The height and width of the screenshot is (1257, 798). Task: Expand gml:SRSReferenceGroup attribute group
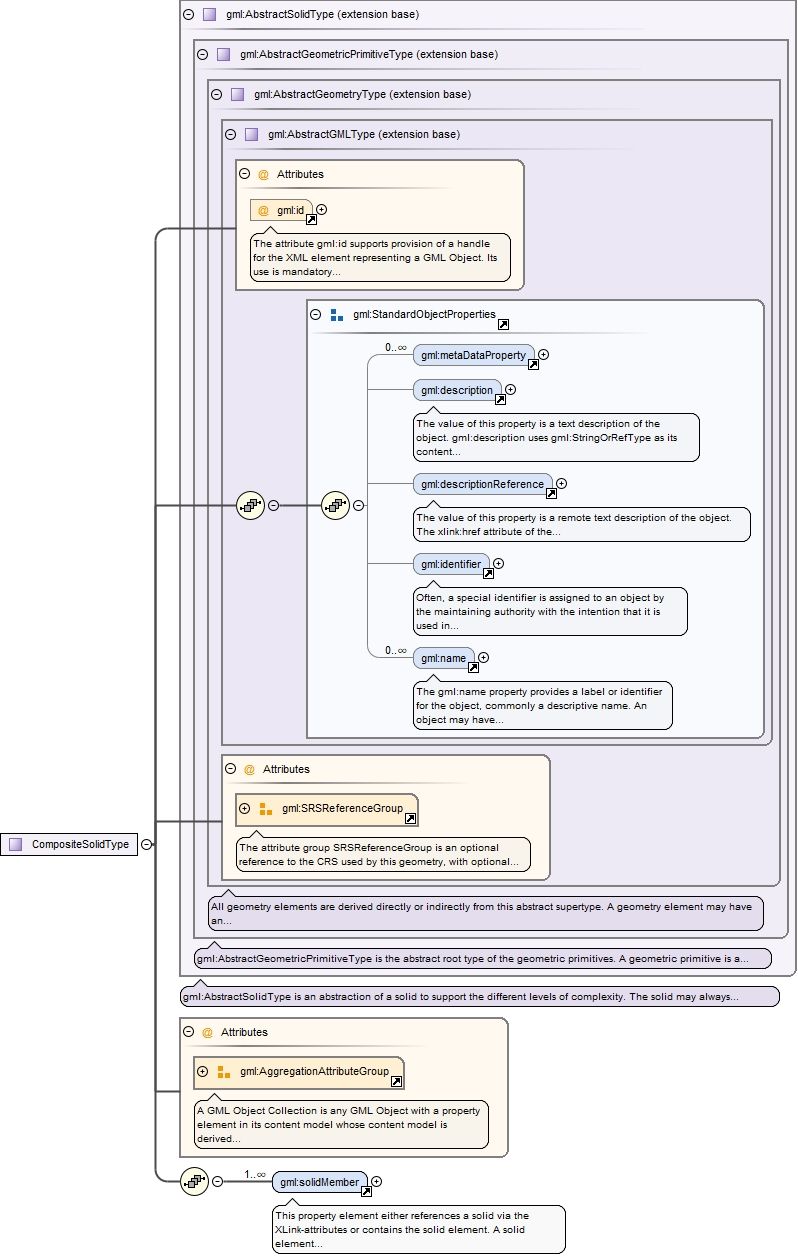tap(244, 808)
